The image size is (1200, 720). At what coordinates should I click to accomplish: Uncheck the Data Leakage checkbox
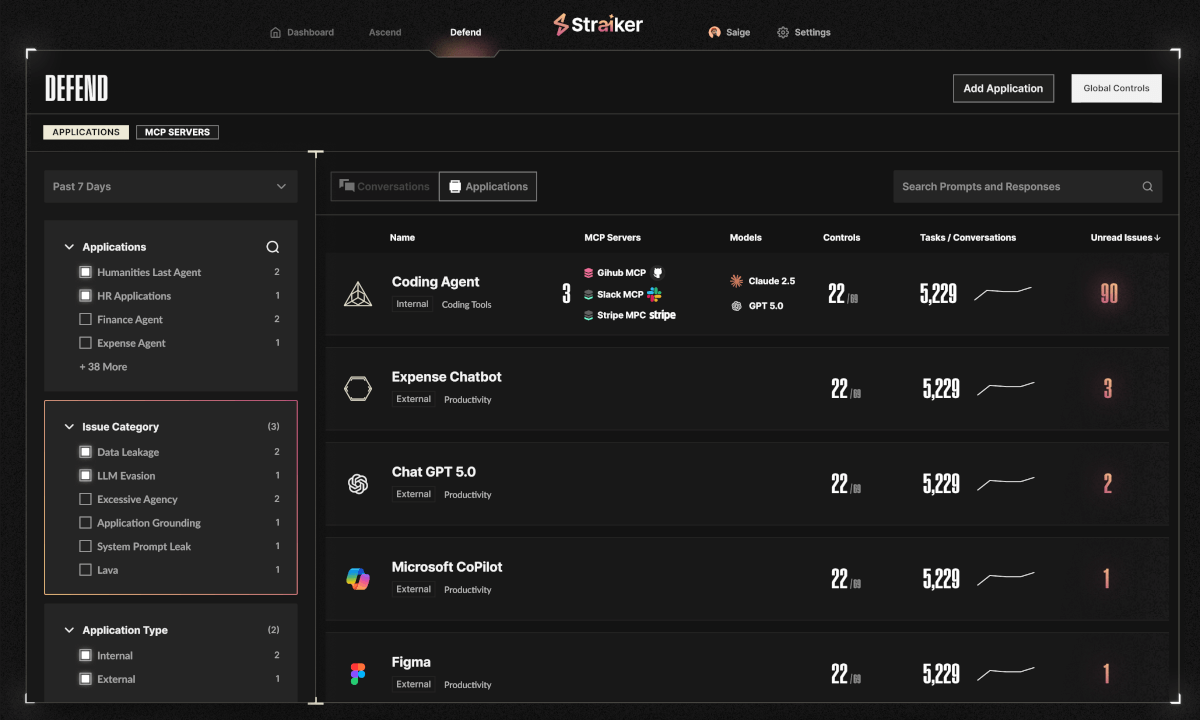85,452
